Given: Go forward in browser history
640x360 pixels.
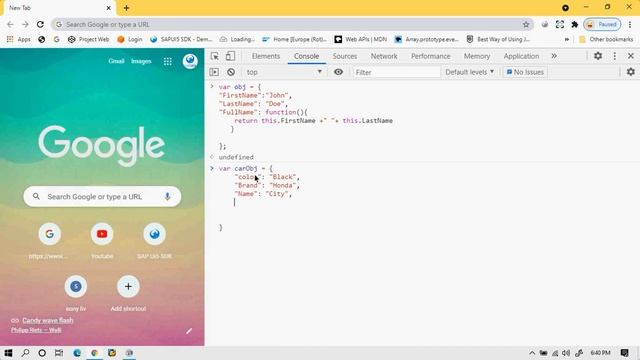Looking at the screenshot, I should click(x=25, y=24).
